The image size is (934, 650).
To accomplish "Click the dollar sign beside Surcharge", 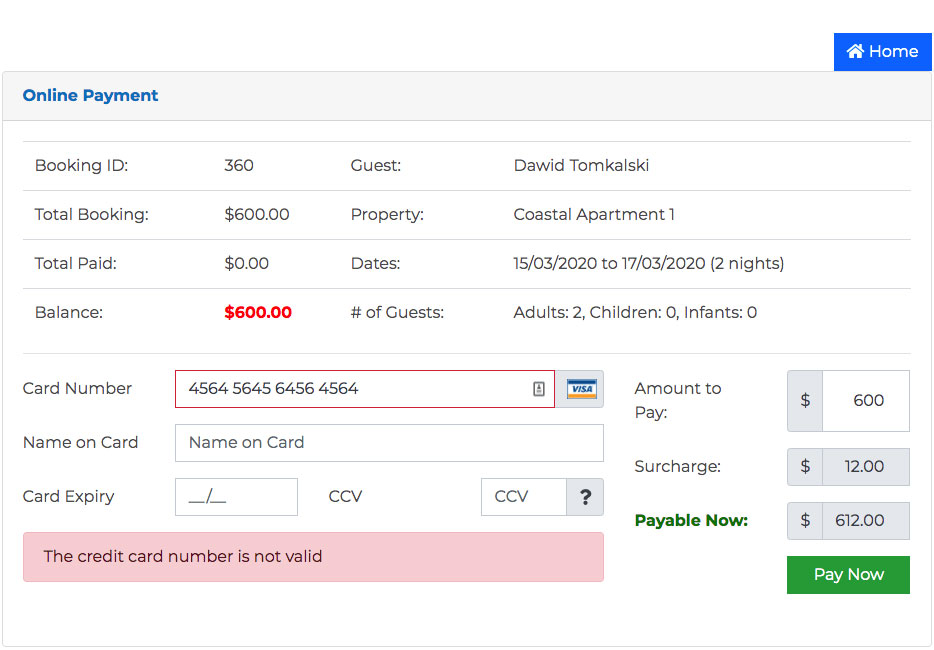I will pos(805,466).
